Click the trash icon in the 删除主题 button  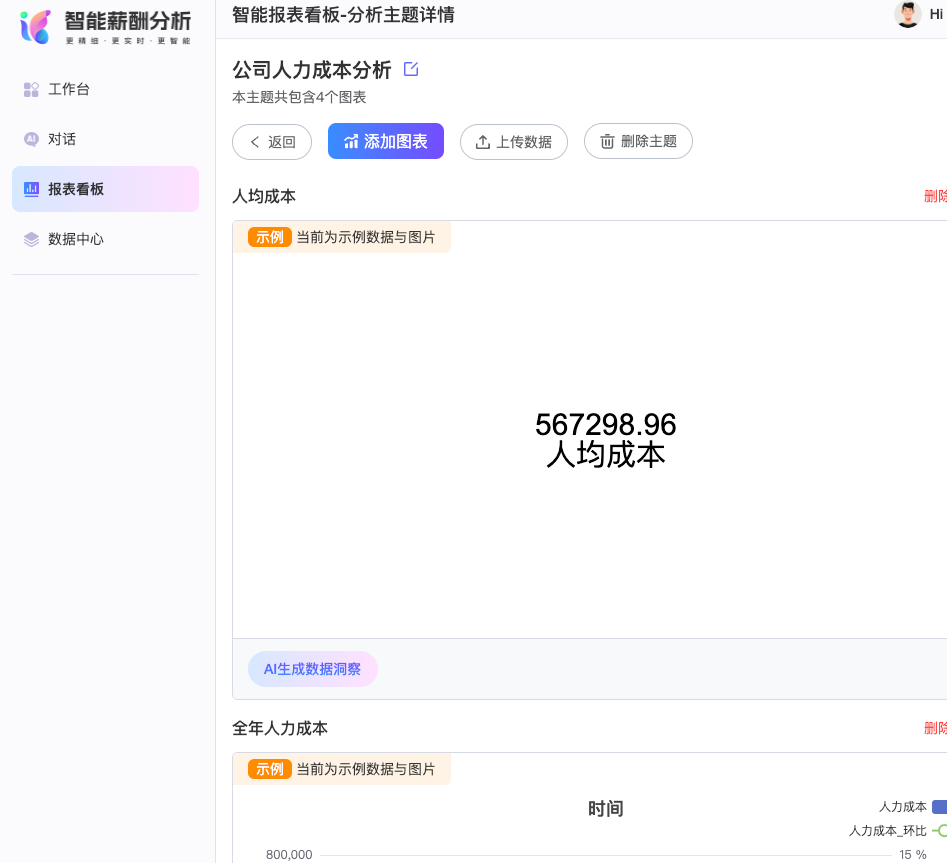click(x=607, y=141)
